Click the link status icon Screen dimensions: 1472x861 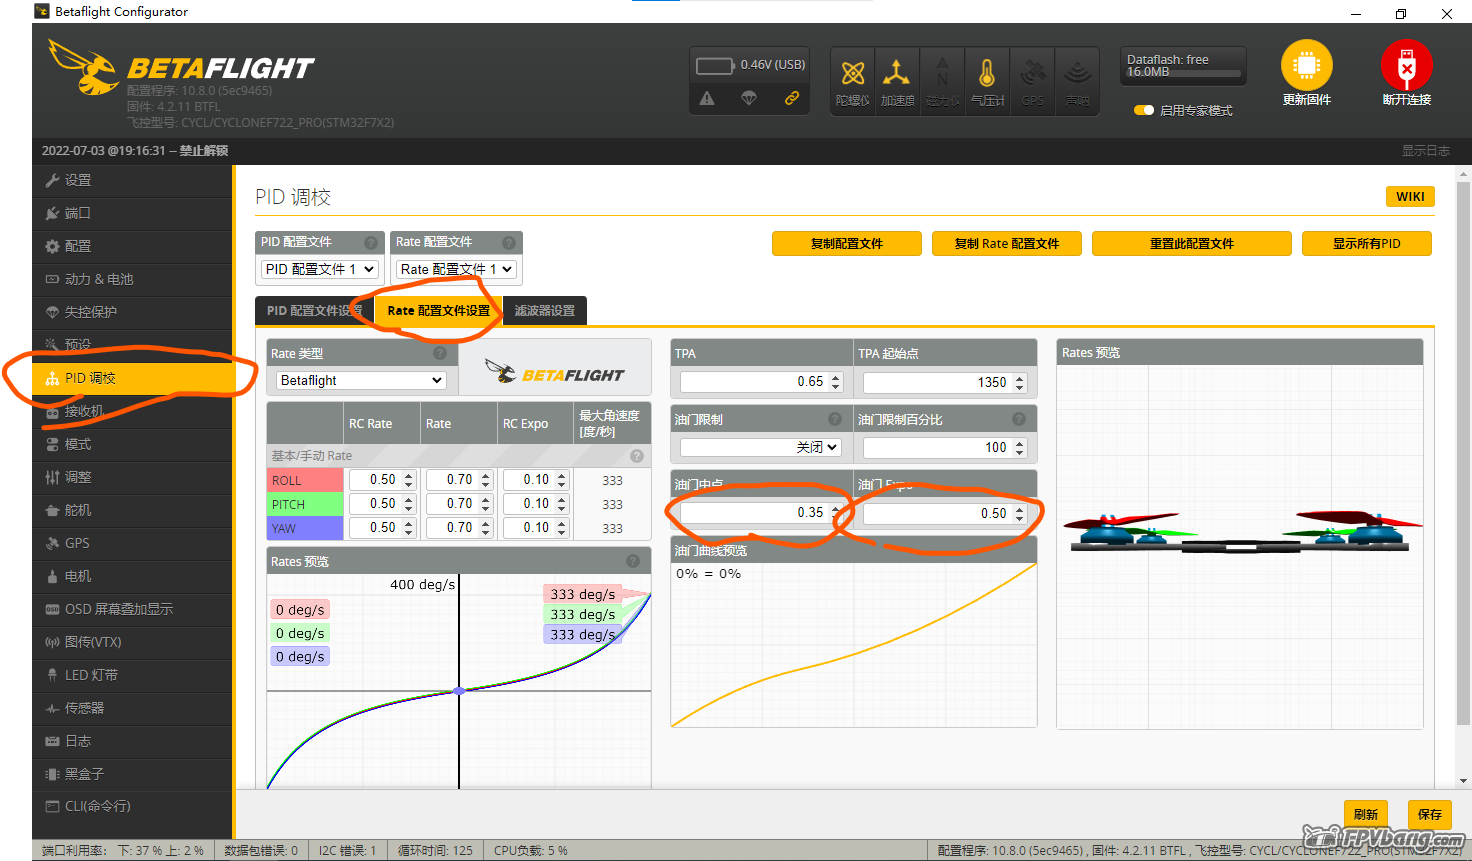click(791, 98)
